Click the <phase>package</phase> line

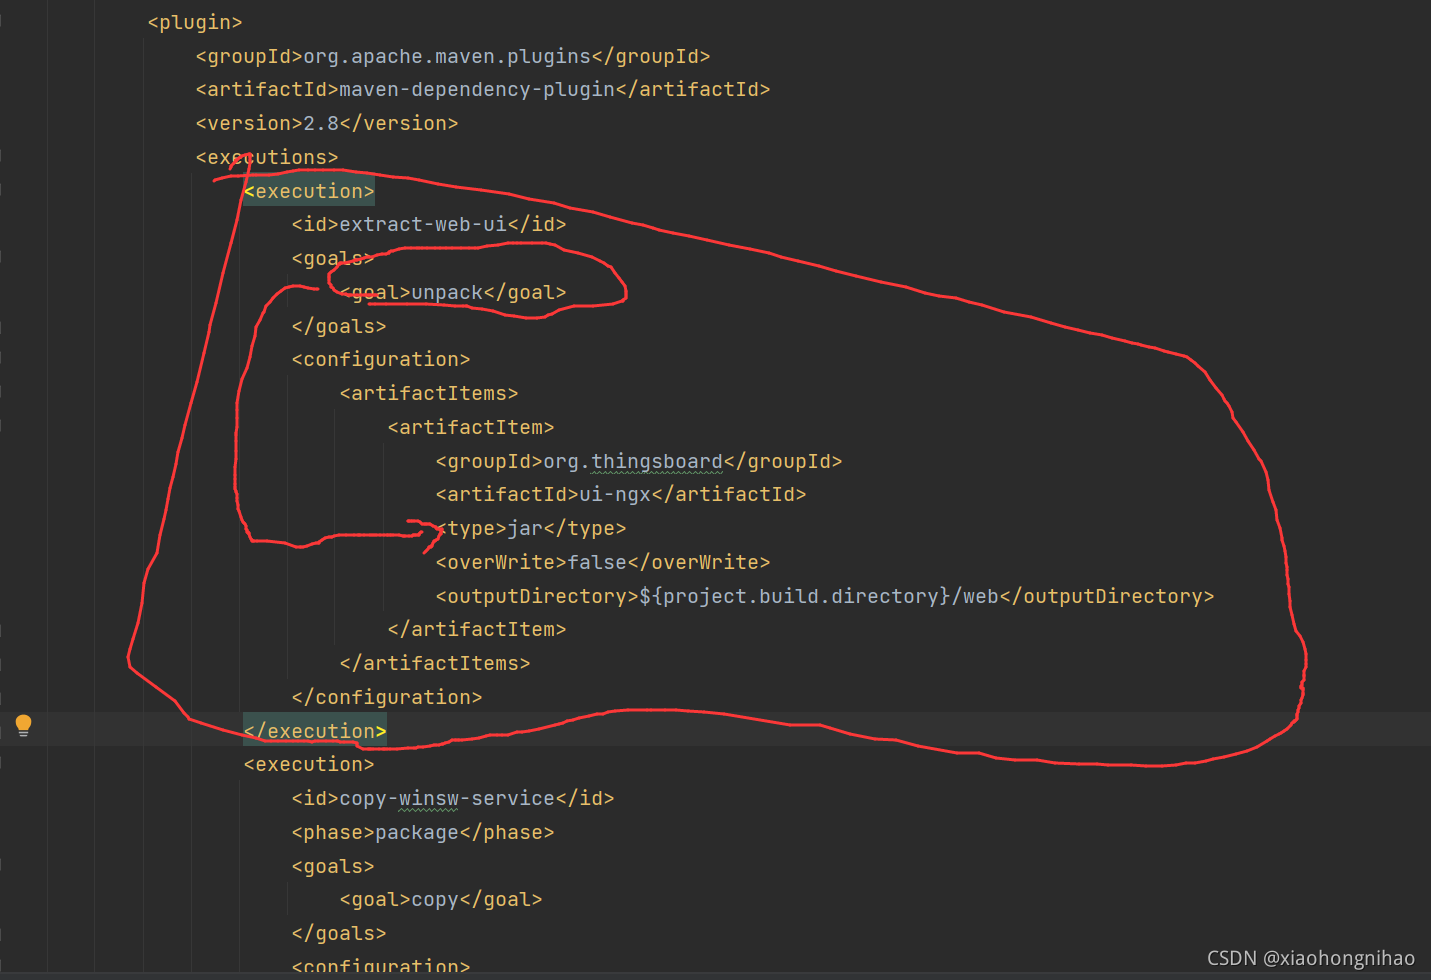pos(423,832)
